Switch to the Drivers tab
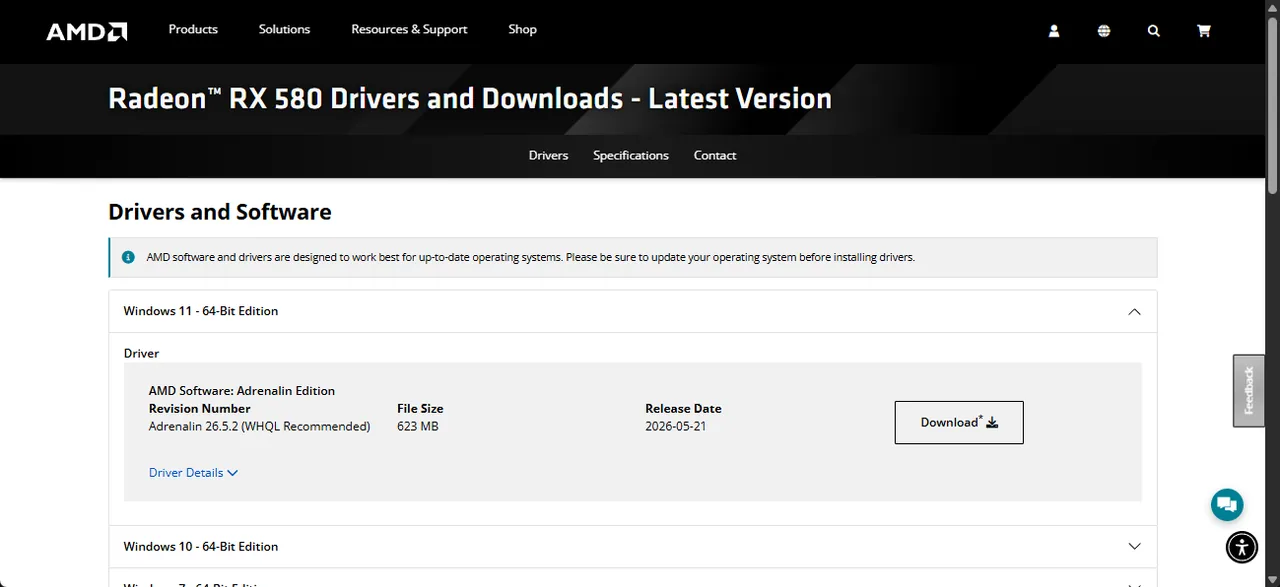 coord(548,155)
